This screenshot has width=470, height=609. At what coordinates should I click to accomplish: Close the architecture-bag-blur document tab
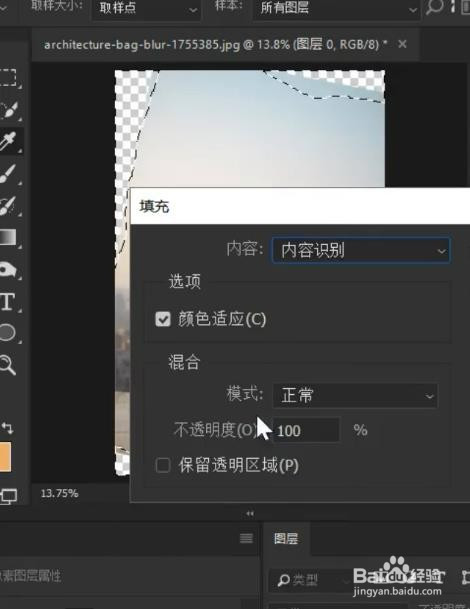tap(402, 44)
